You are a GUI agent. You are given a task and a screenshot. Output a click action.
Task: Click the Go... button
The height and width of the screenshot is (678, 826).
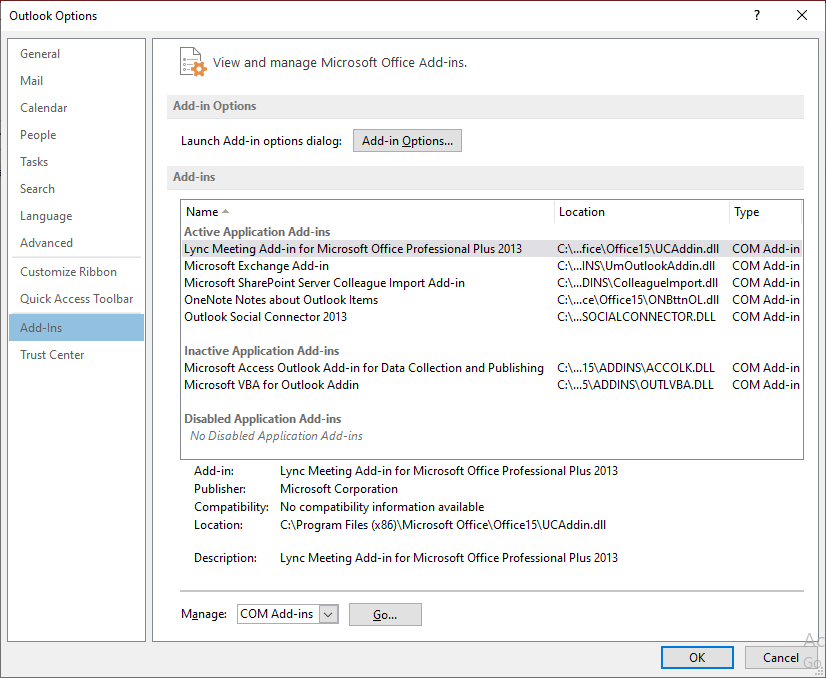[385, 614]
